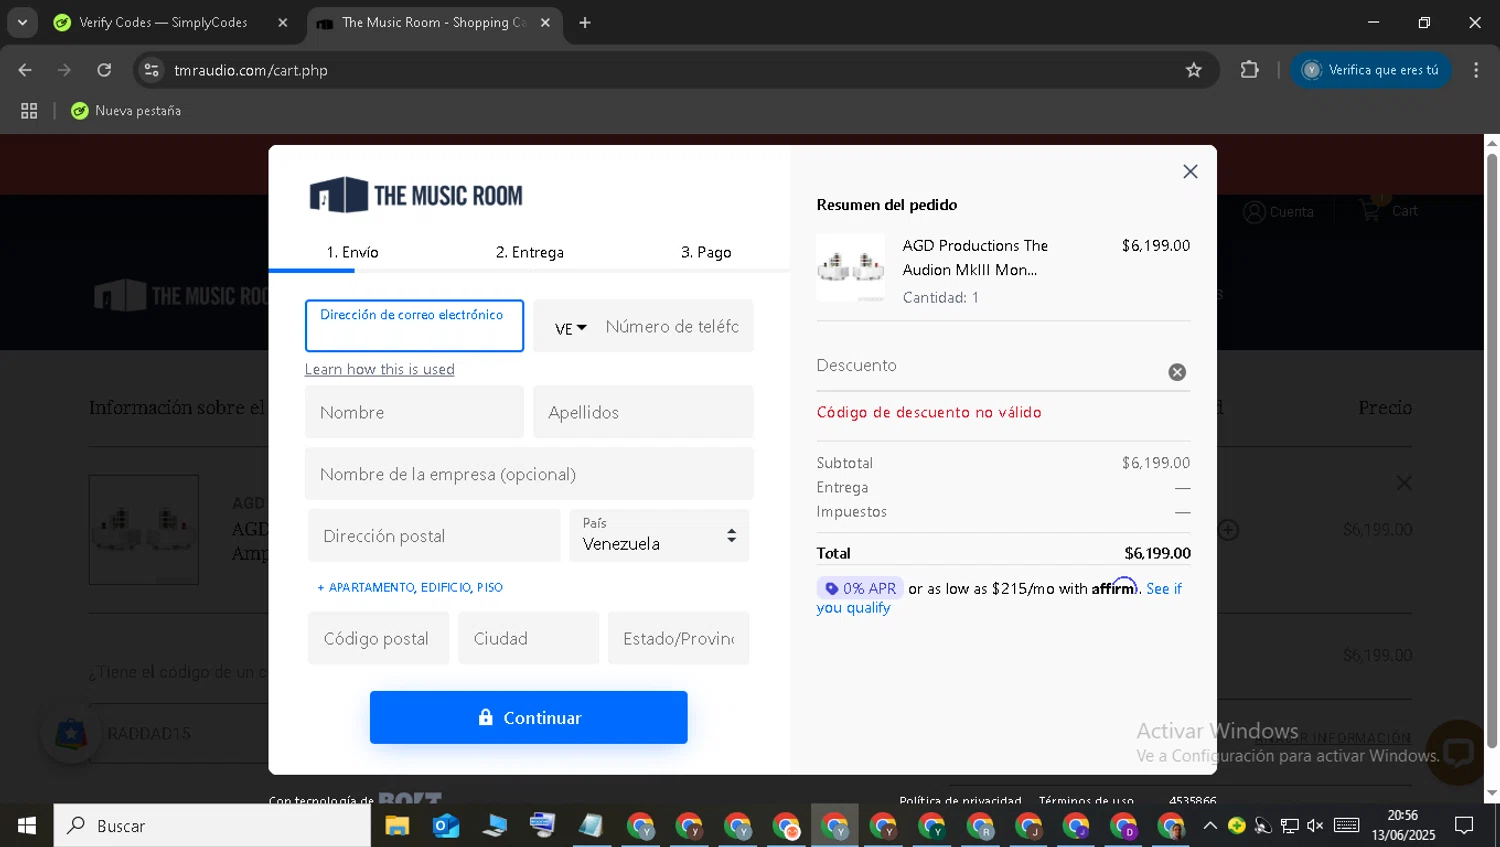
Task: Open the Nueva pestaña bookmark
Action: (x=126, y=111)
